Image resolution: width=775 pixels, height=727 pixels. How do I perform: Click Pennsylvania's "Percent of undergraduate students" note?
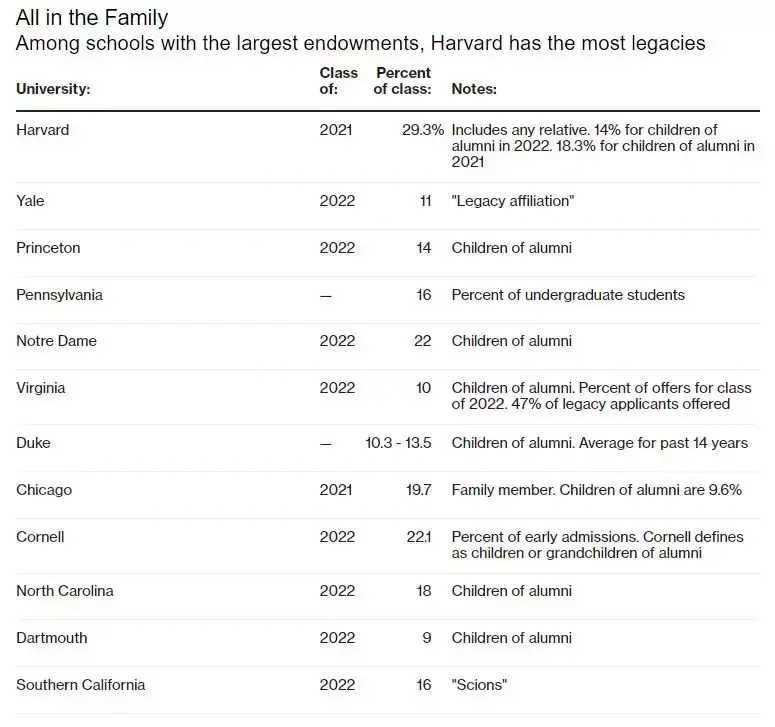click(x=568, y=295)
